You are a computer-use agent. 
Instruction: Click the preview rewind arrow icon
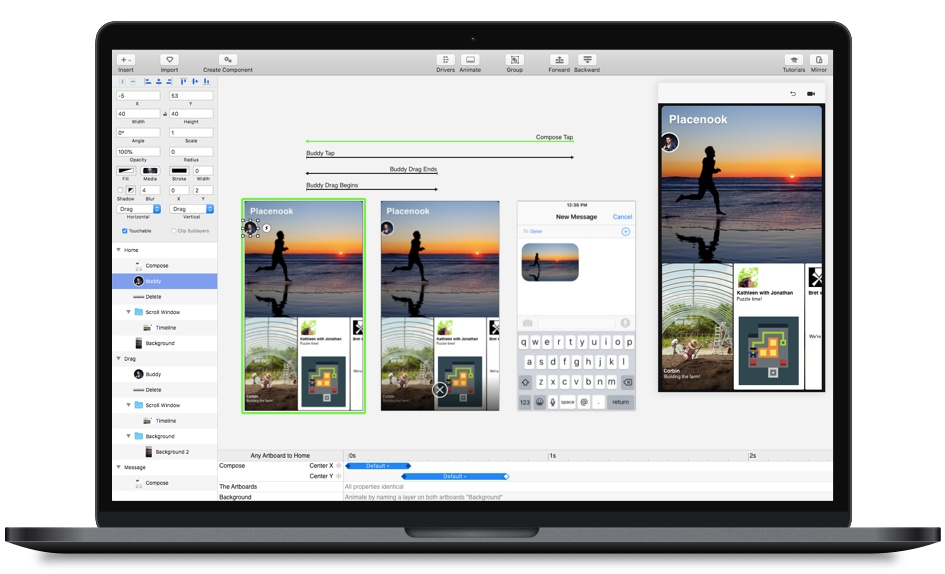click(793, 93)
